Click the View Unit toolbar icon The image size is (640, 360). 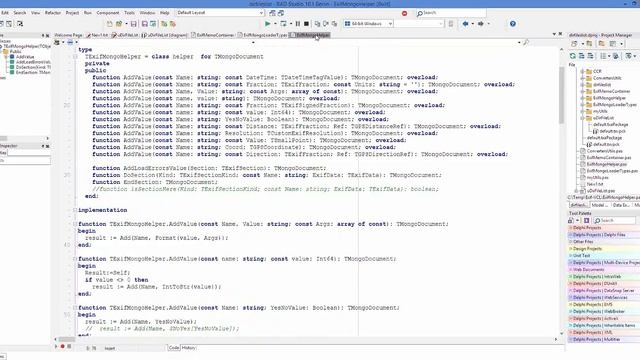tap(2, 24)
